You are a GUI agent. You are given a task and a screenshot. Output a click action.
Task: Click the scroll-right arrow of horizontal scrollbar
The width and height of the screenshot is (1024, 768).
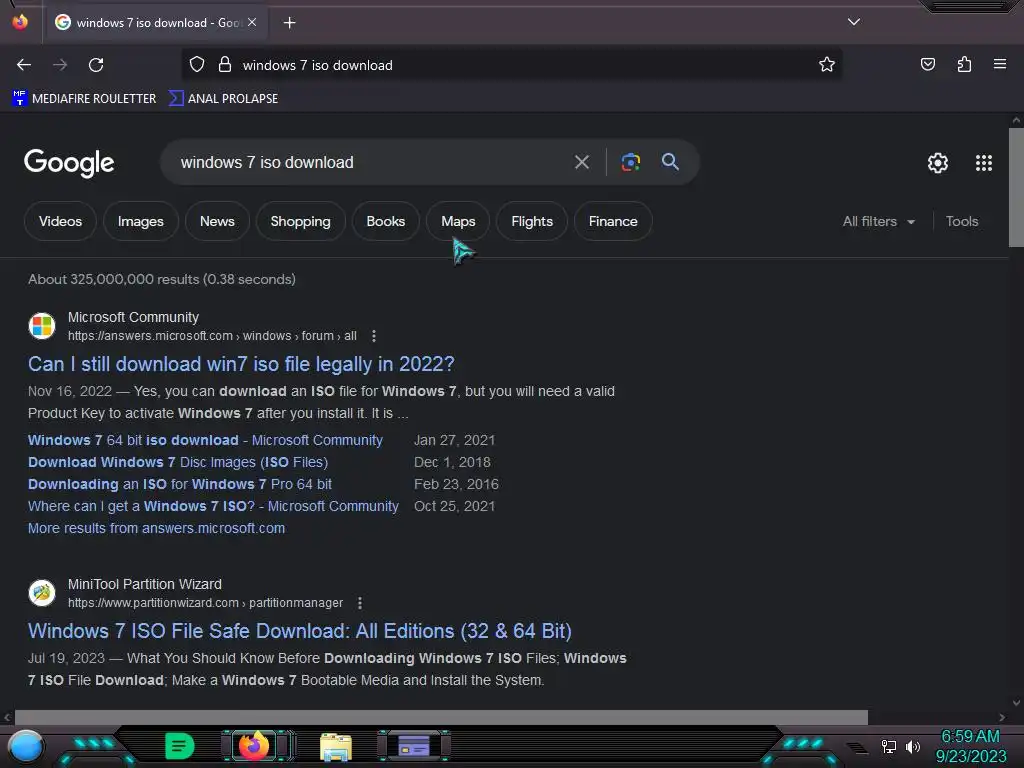pyautogui.click(x=1002, y=717)
